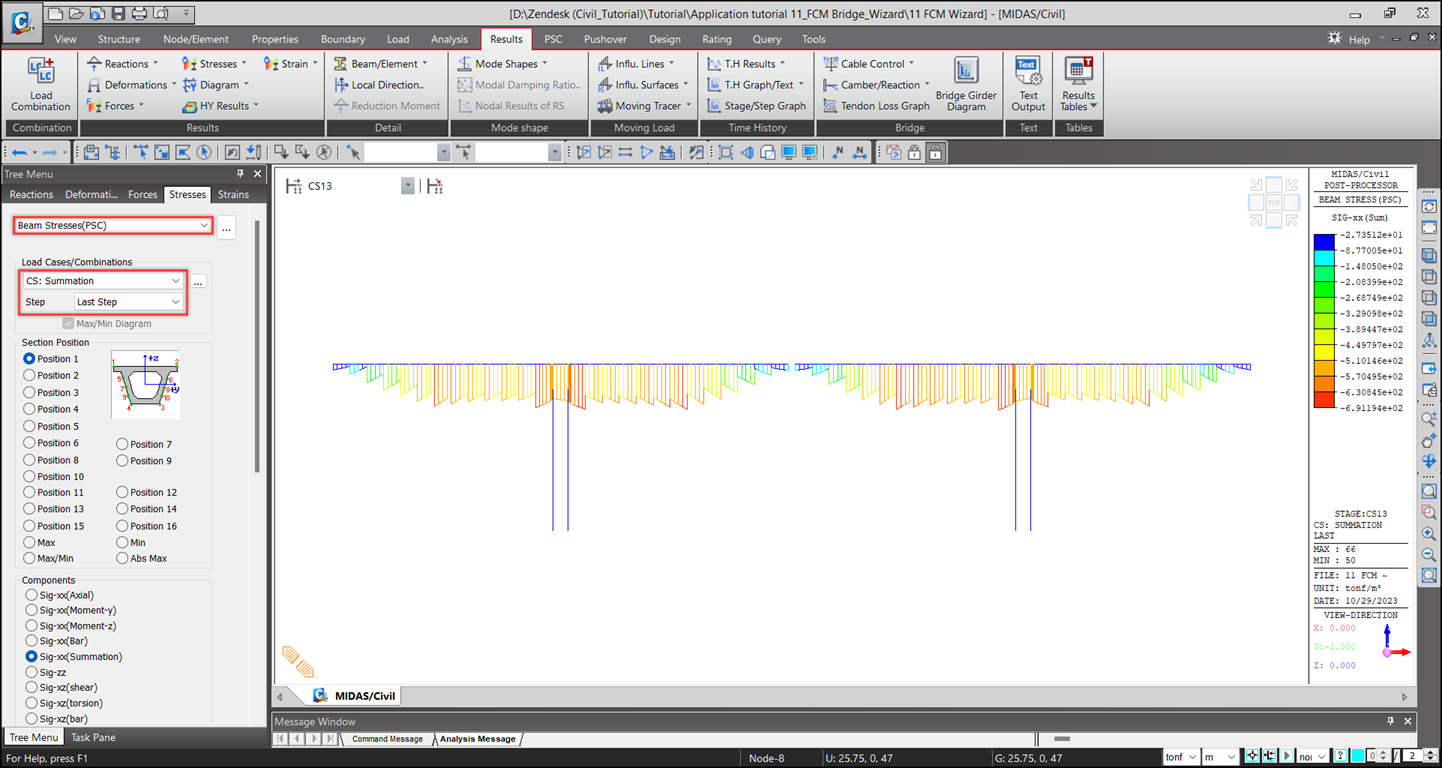
Task: Click the undo back arrow in toolbar
Action: (x=19, y=152)
